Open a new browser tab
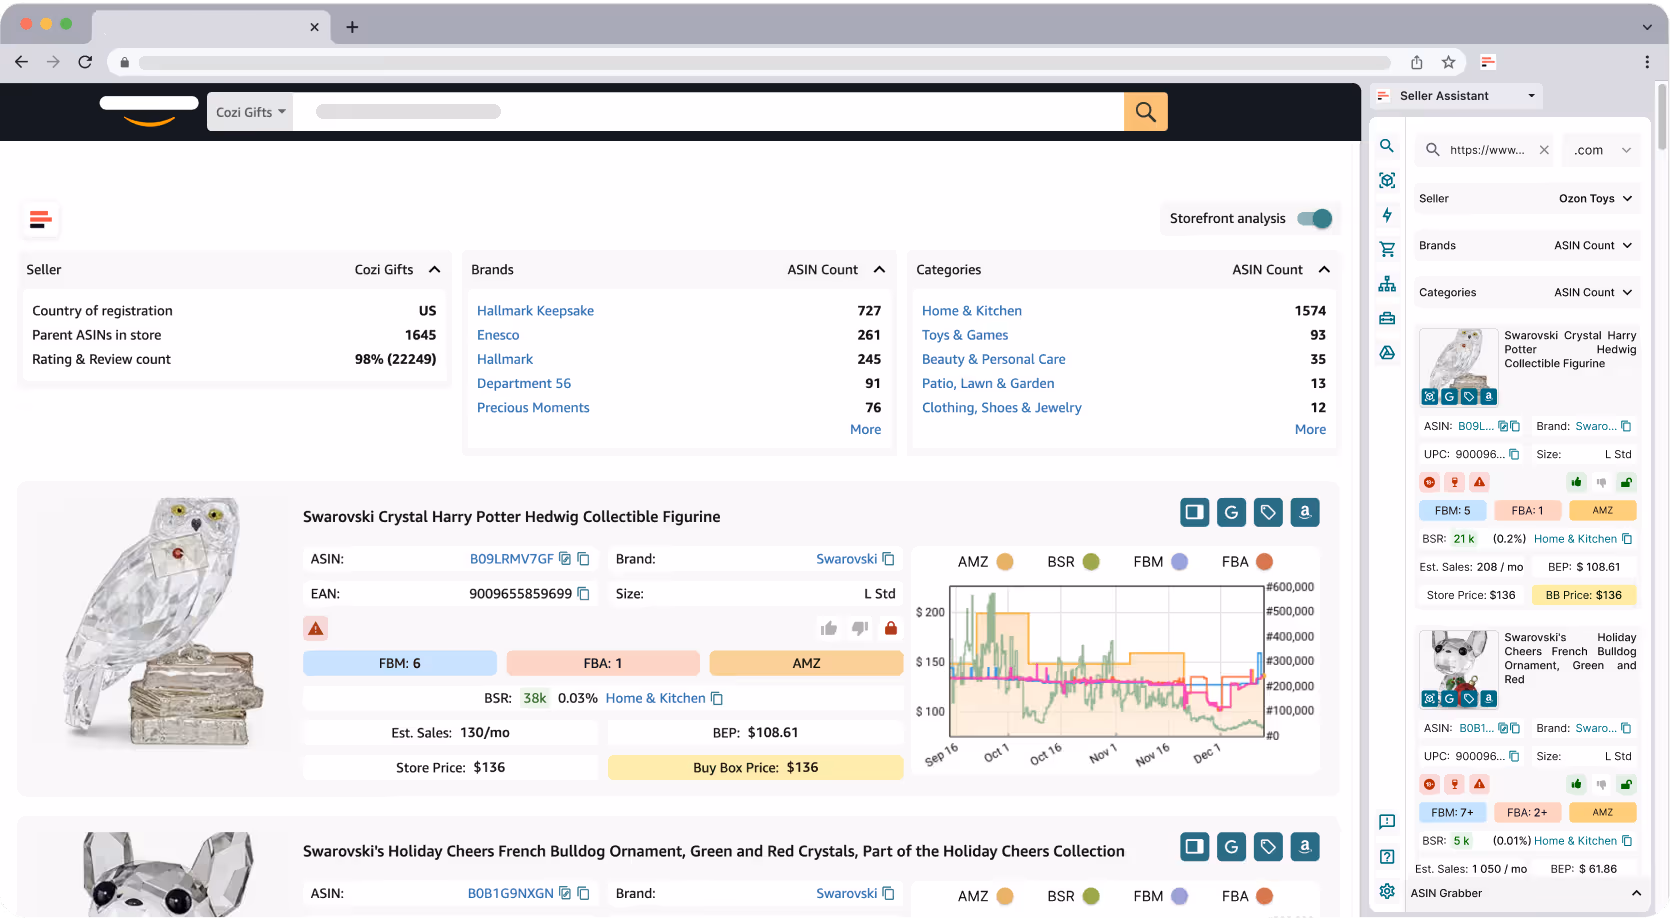 click(352, 27)
